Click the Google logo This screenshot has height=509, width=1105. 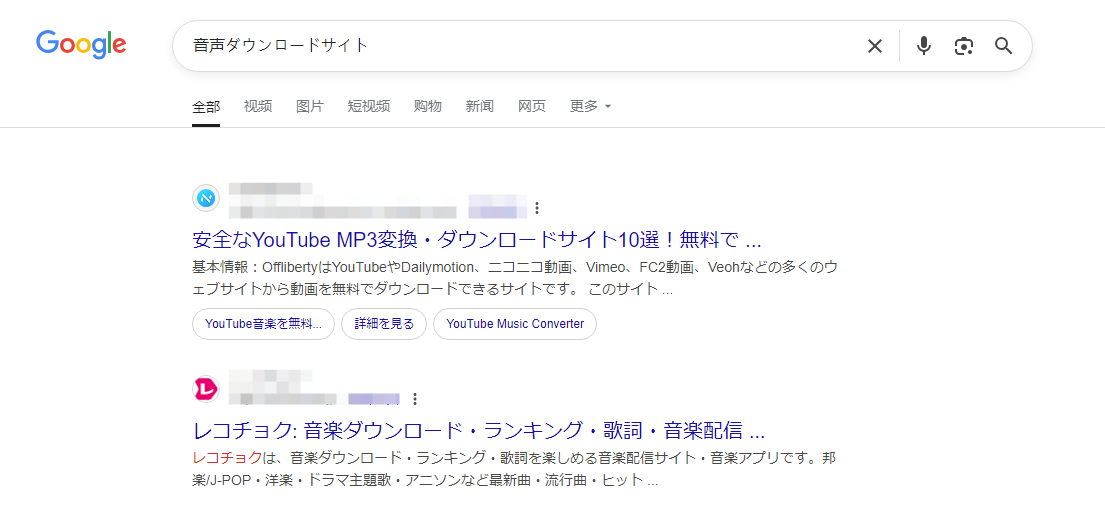click(x=81, y=45)
